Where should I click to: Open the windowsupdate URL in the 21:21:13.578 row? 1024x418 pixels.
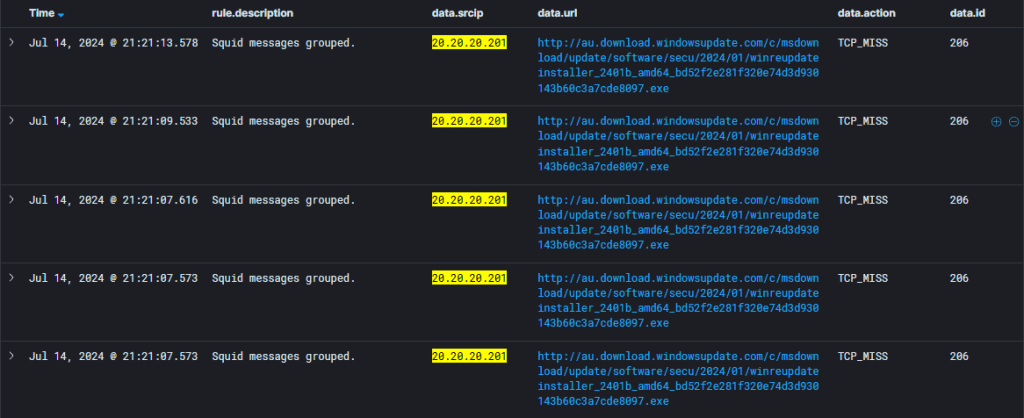pyautogui.click(x=678, y=66)
